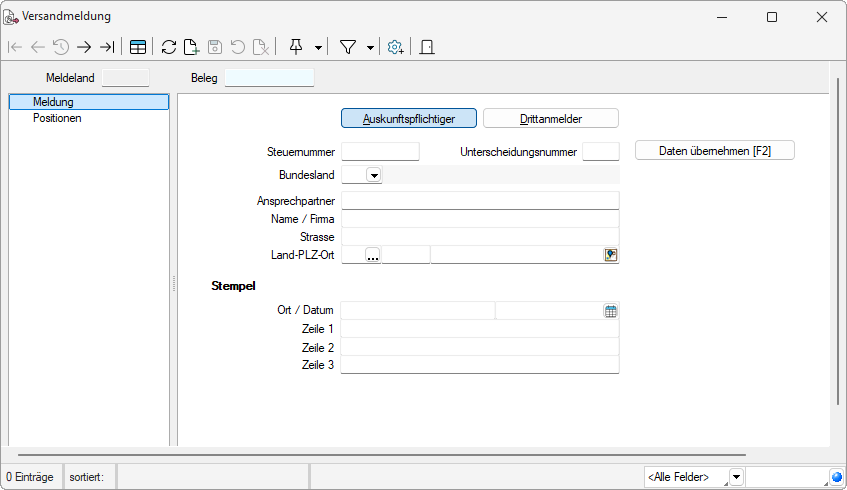Click the refresh icon in toolbar
This screenshot has height=490, width=847.
pos(169,47)
